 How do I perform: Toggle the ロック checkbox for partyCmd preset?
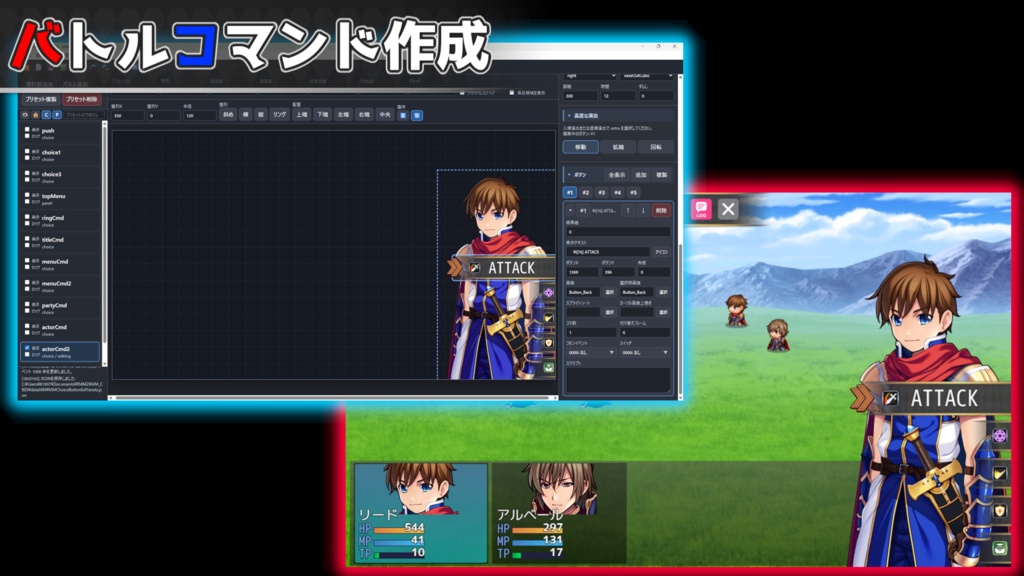(x=27, y=310)
